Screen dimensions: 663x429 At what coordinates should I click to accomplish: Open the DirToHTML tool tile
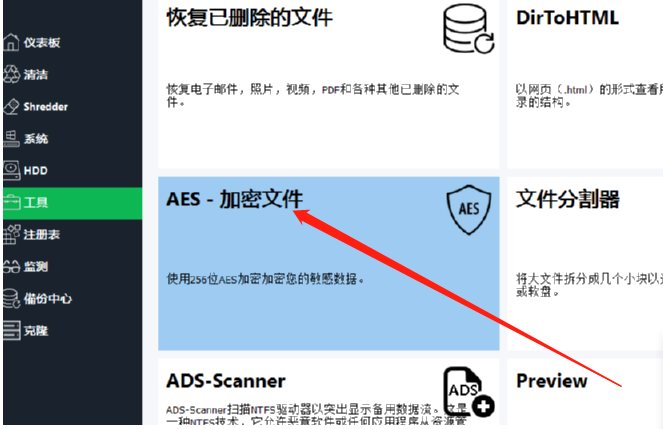coord(585,84)
